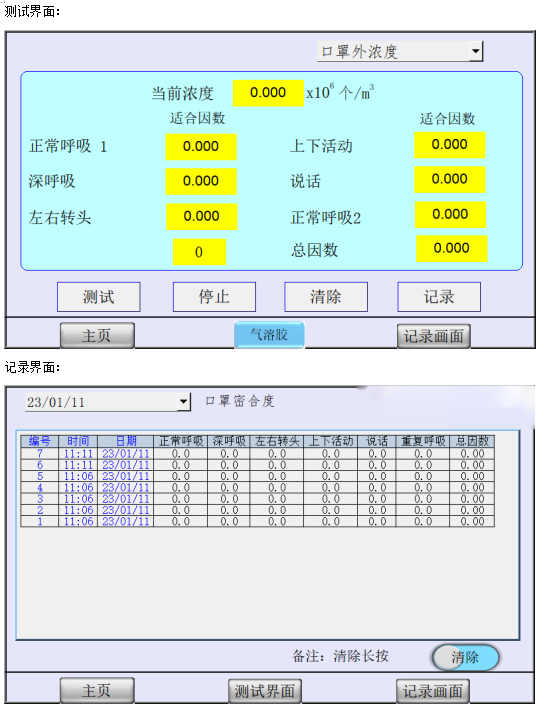537x705 pixels.
Task: Open 记录画面 from test screen
Action: click(434, 336)
